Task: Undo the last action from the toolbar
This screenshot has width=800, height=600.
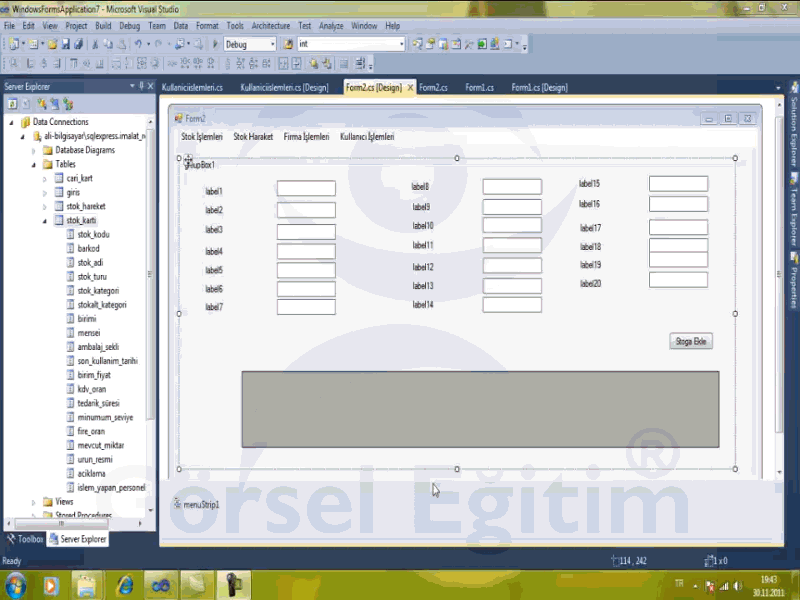Action: coord(138,44)
